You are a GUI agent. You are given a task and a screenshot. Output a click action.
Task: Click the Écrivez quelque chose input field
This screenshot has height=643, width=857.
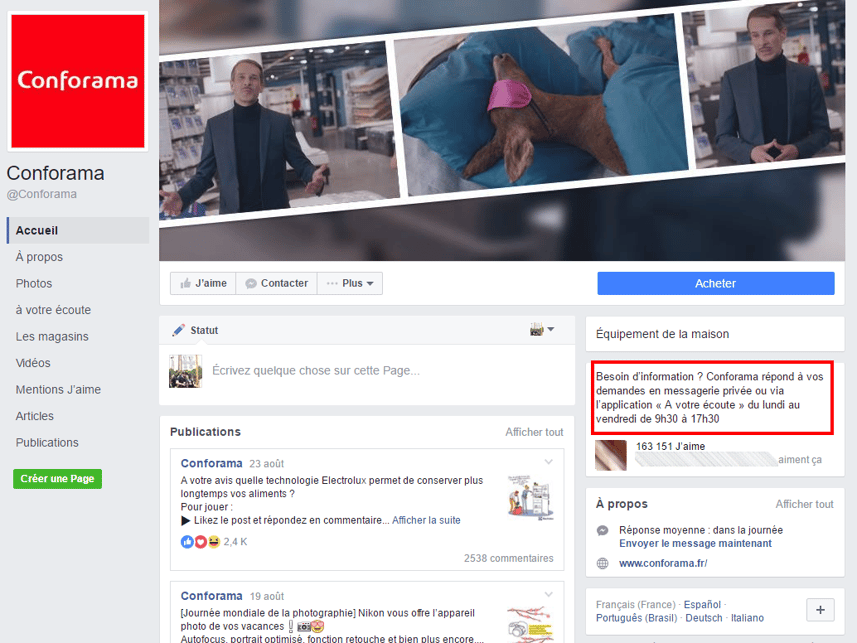coord(316,371)
